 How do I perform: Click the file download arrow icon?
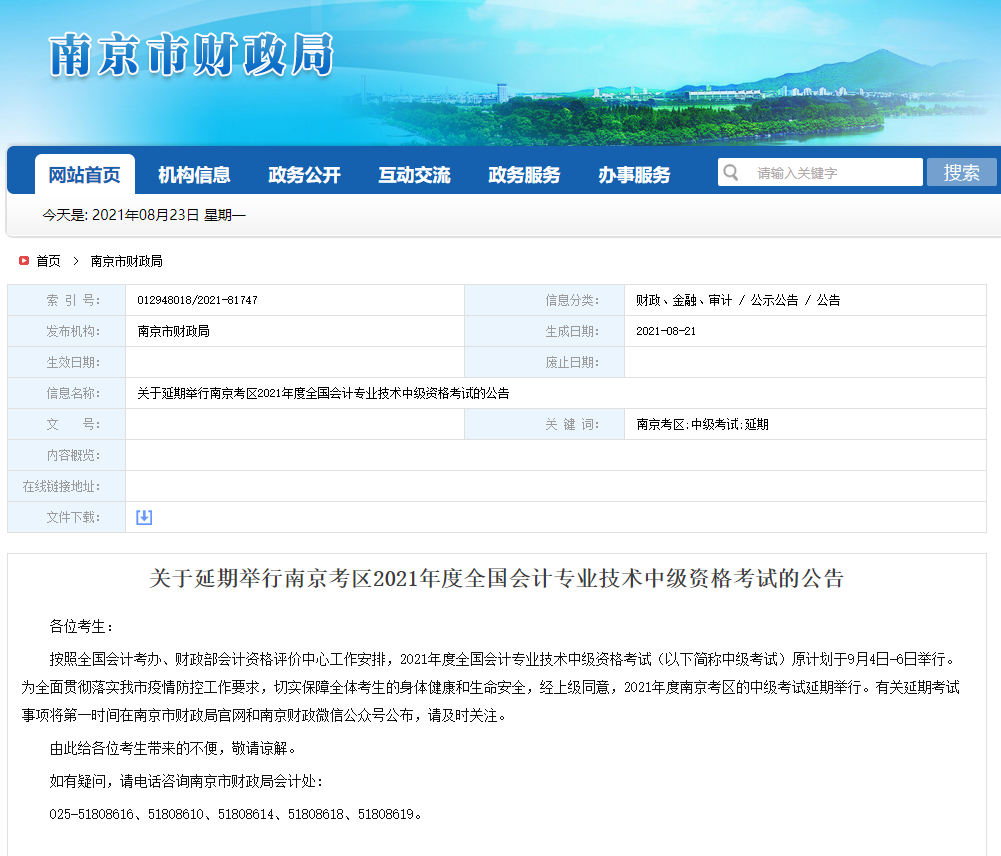[144, 517]
